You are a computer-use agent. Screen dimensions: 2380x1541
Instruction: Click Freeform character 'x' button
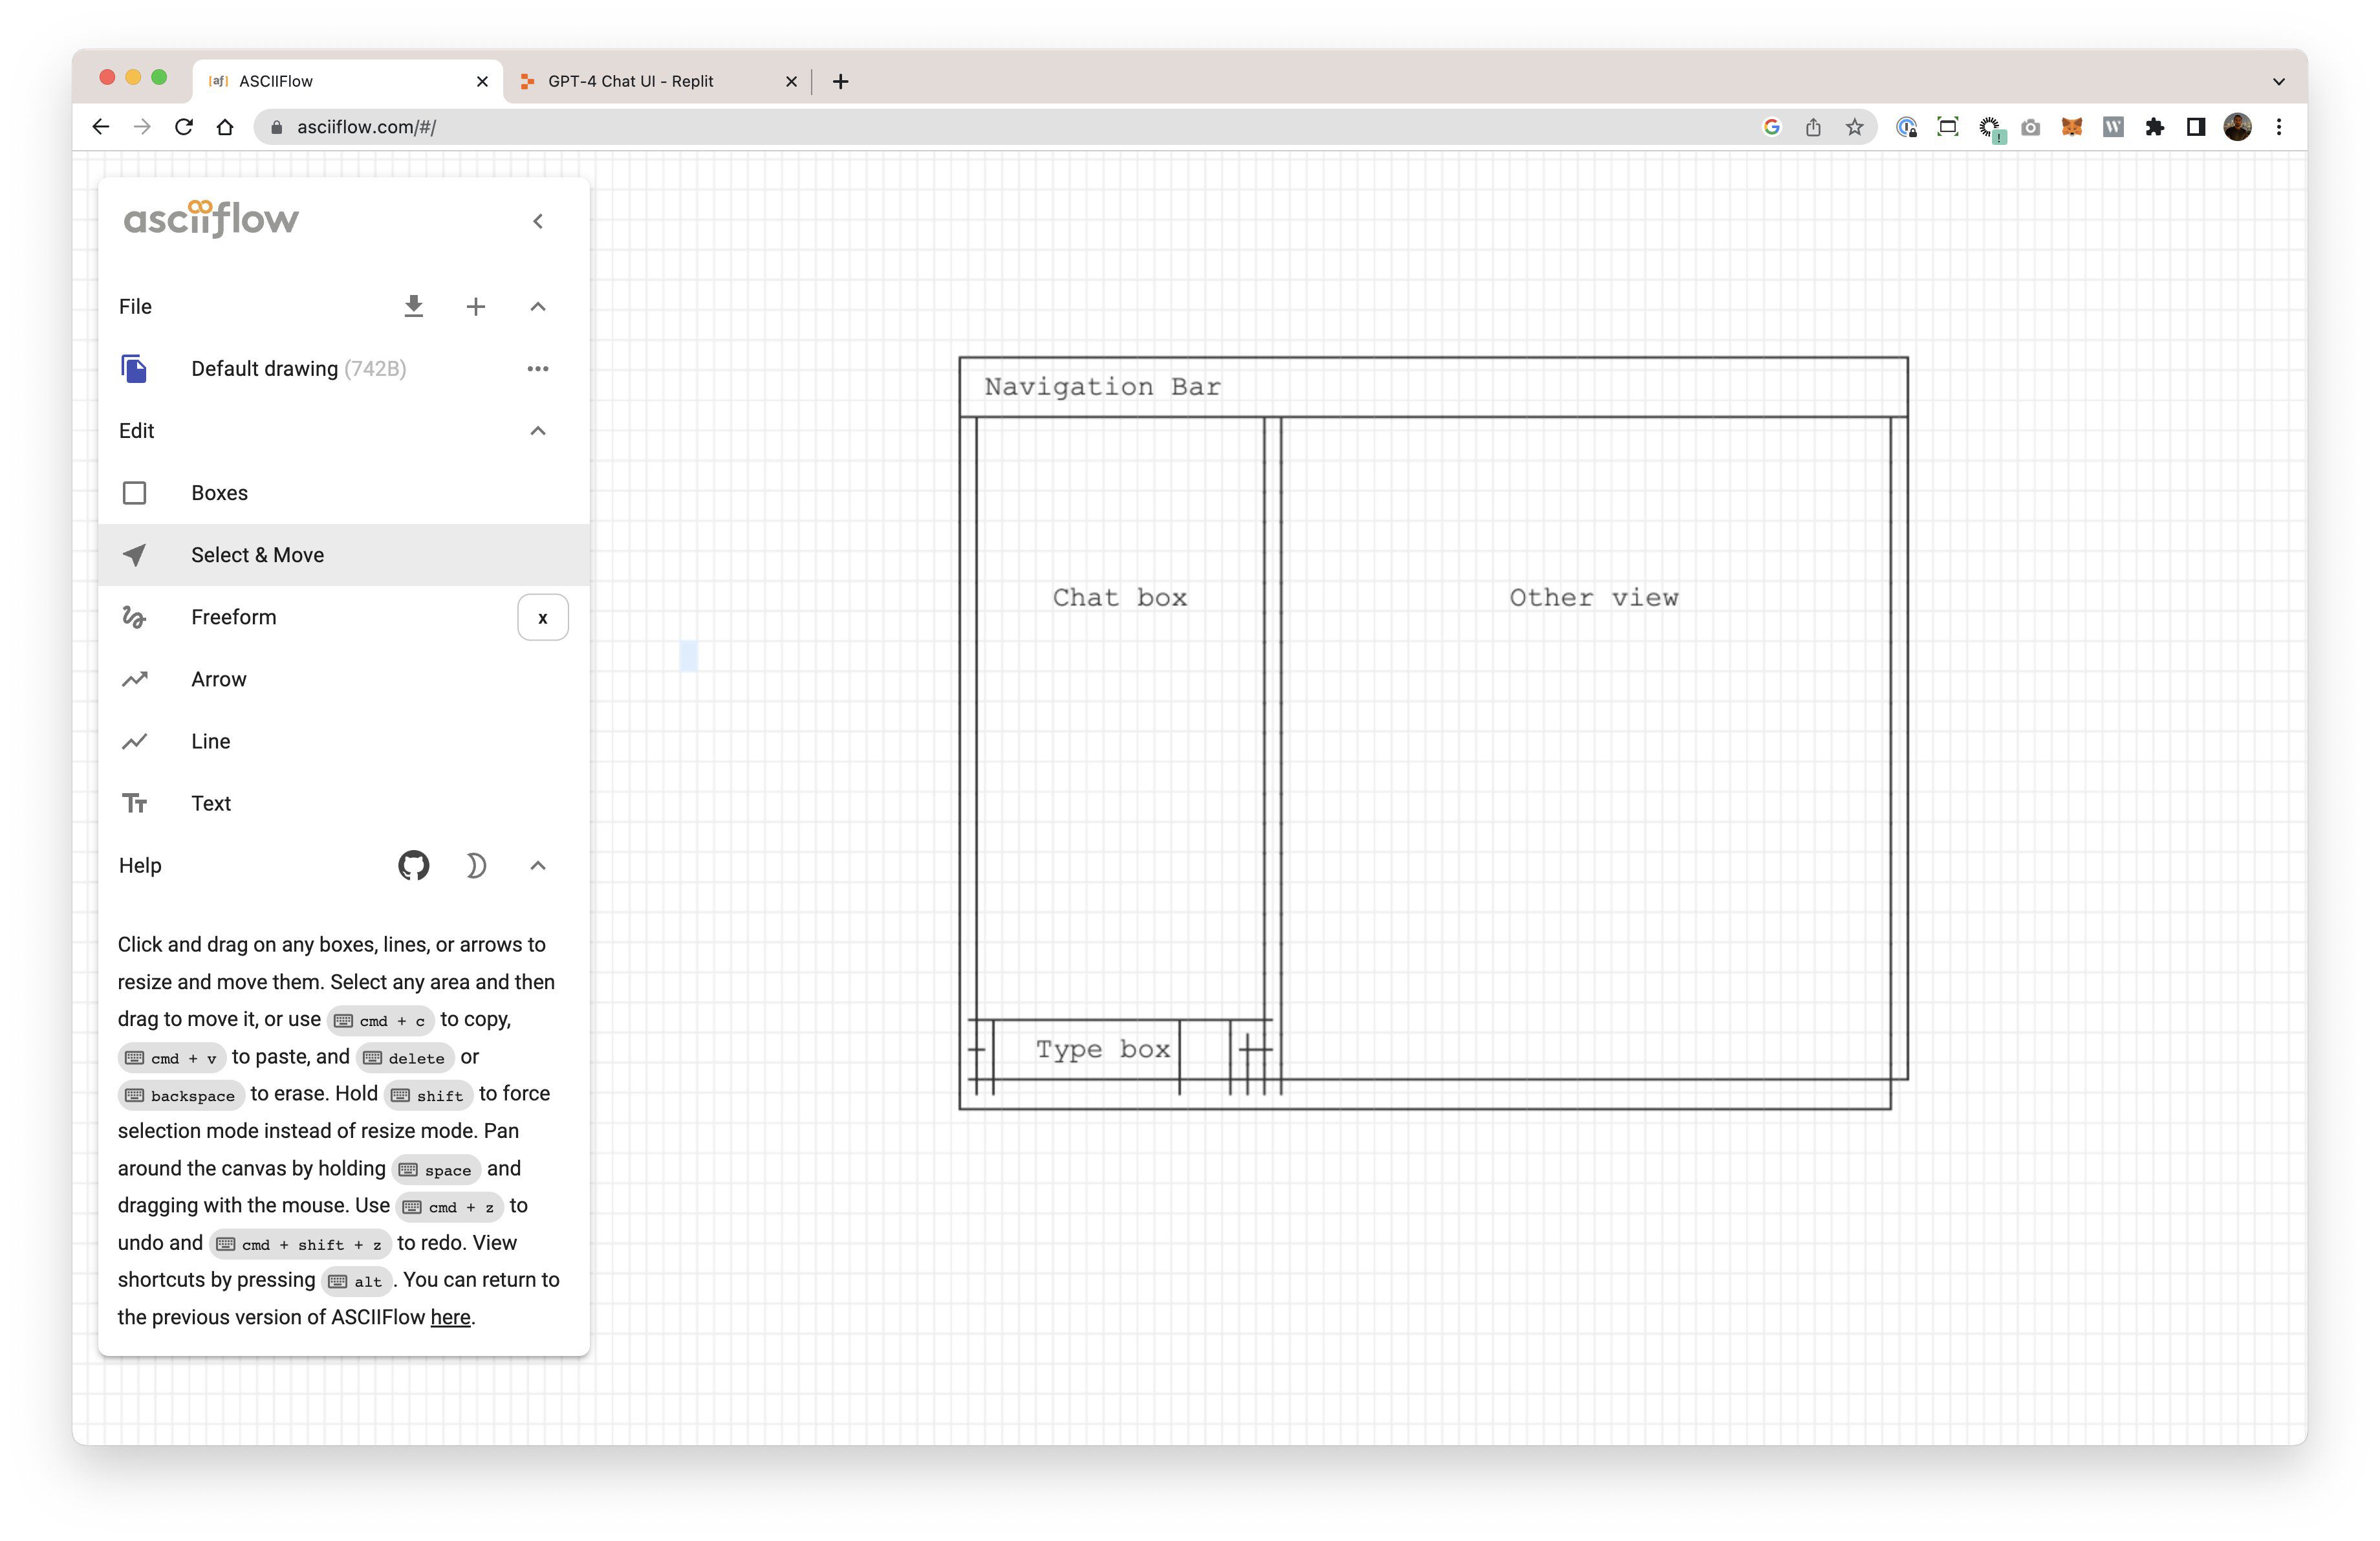click(543, 617)
